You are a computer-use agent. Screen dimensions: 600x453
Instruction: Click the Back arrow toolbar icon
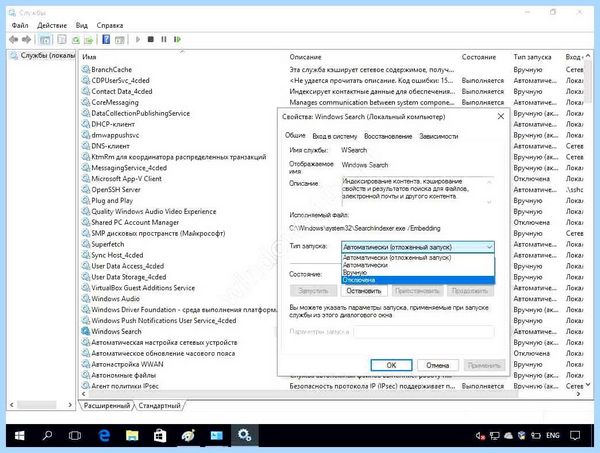pyautogui.click(x=13, y=39)
